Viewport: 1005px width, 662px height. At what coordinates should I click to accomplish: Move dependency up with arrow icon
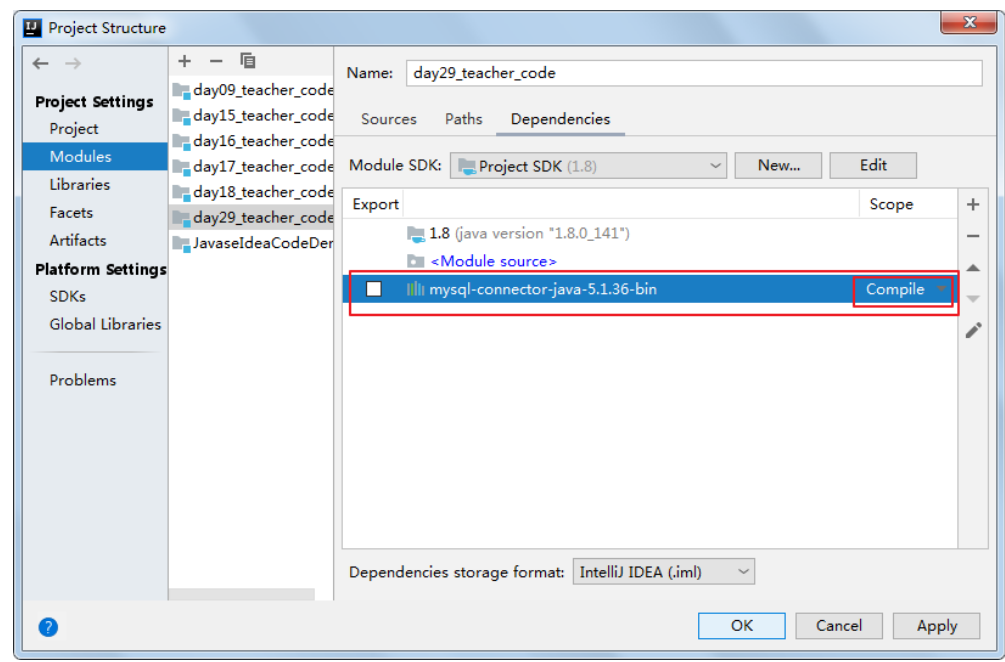point(973,268)
